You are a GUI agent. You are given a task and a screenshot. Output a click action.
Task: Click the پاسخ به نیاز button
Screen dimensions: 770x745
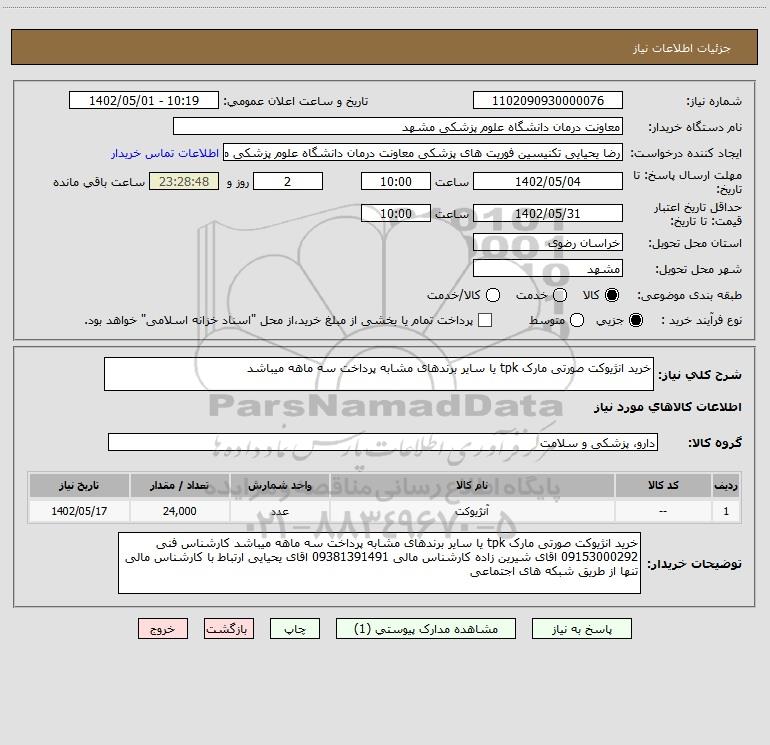581,629
